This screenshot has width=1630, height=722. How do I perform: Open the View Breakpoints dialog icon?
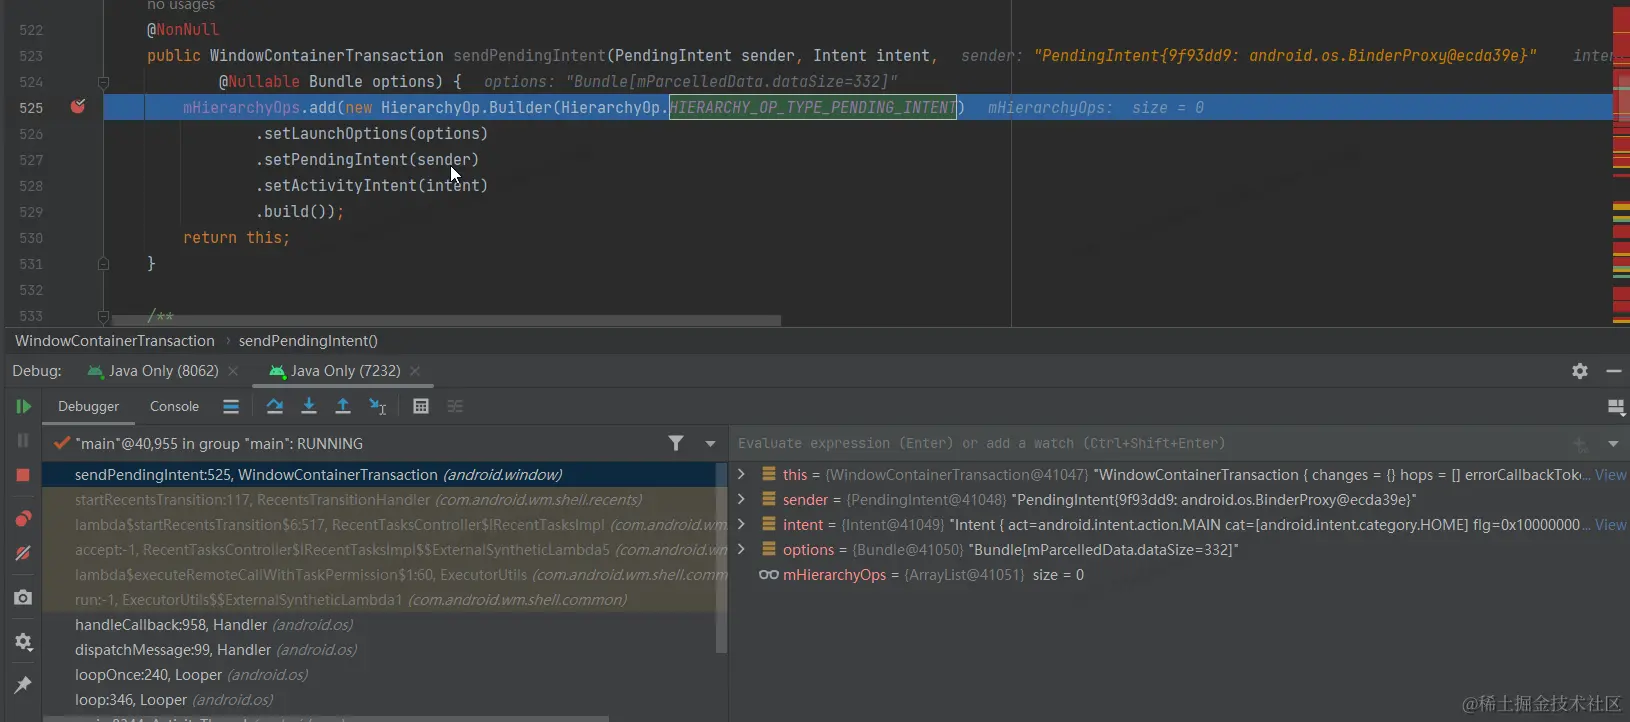click(x=23, y=518)
